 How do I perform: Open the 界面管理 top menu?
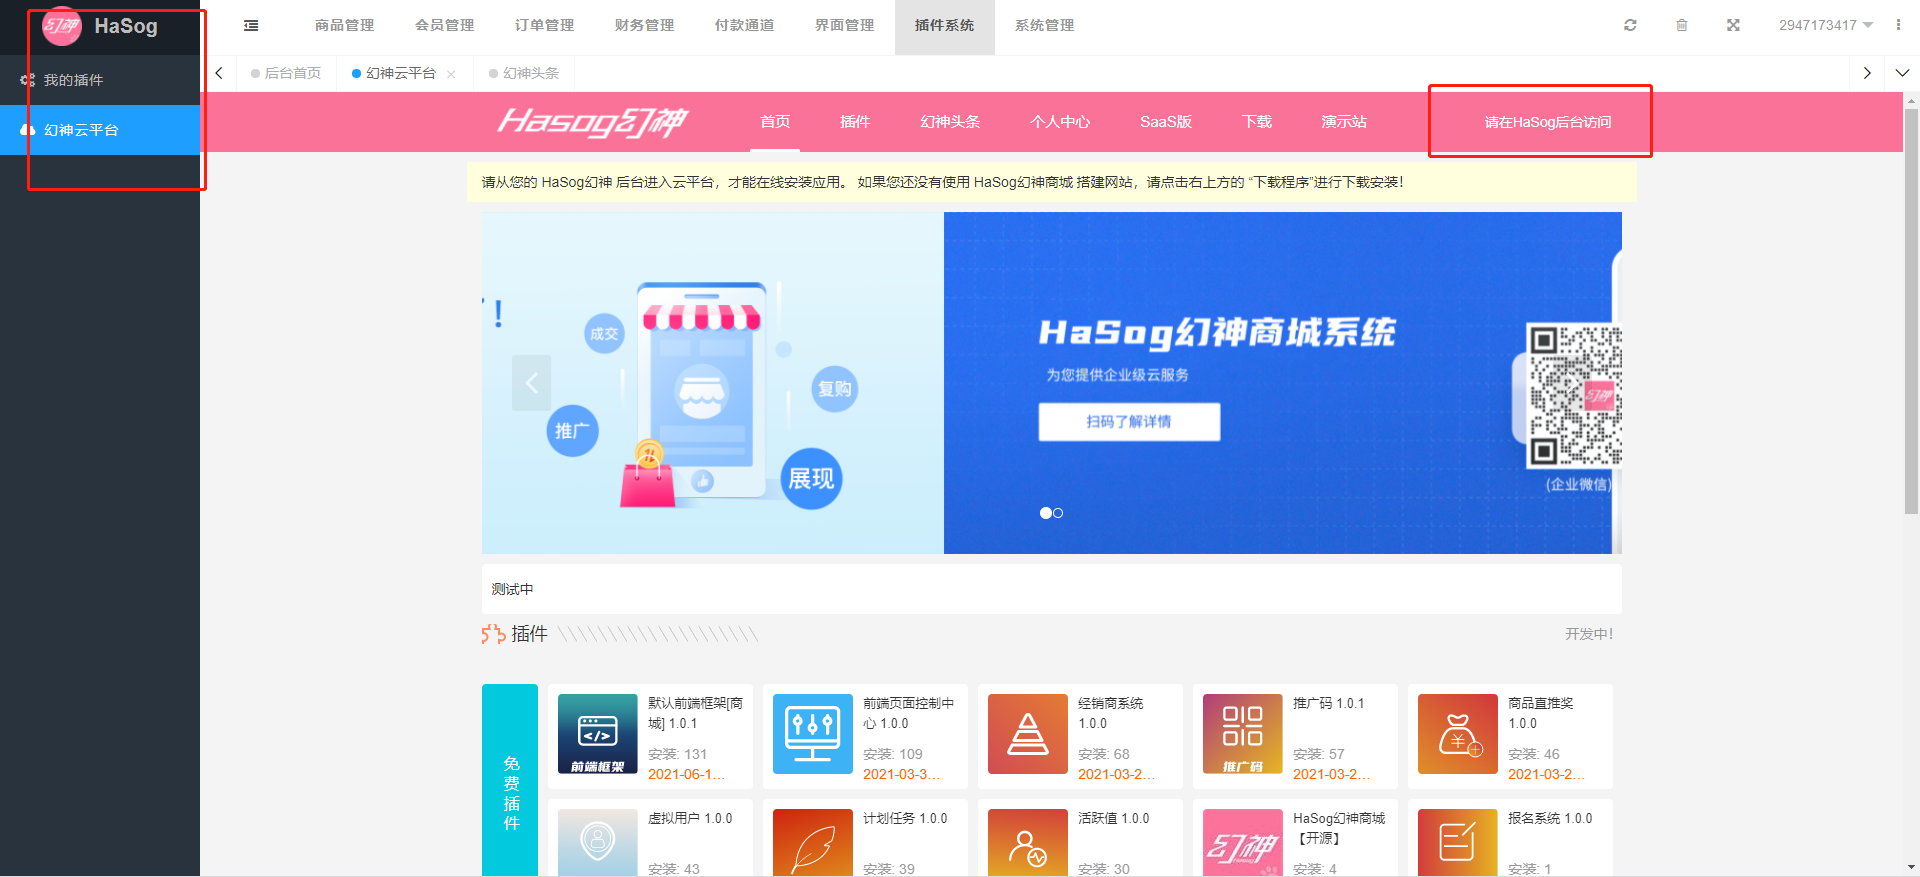point(844,25)
